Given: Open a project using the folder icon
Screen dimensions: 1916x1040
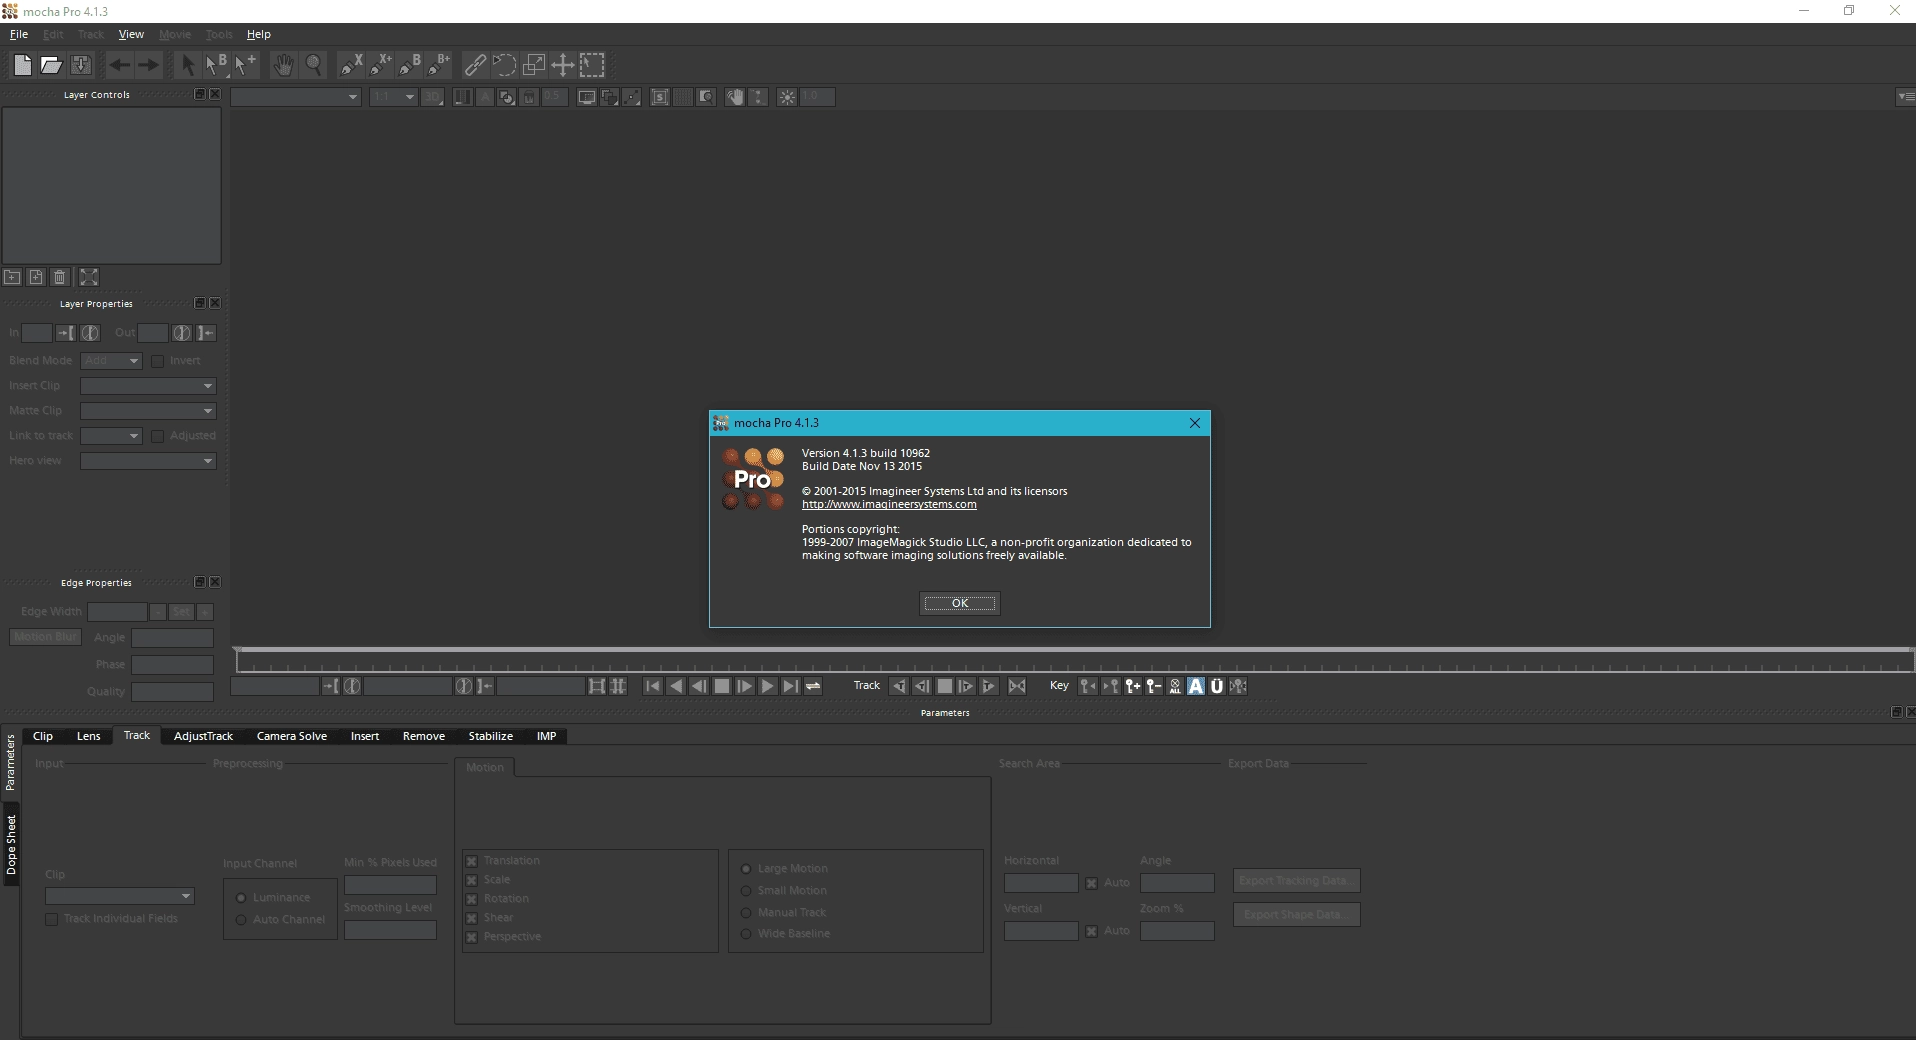Looking at the screenshot, I should [x=51, y=65].
